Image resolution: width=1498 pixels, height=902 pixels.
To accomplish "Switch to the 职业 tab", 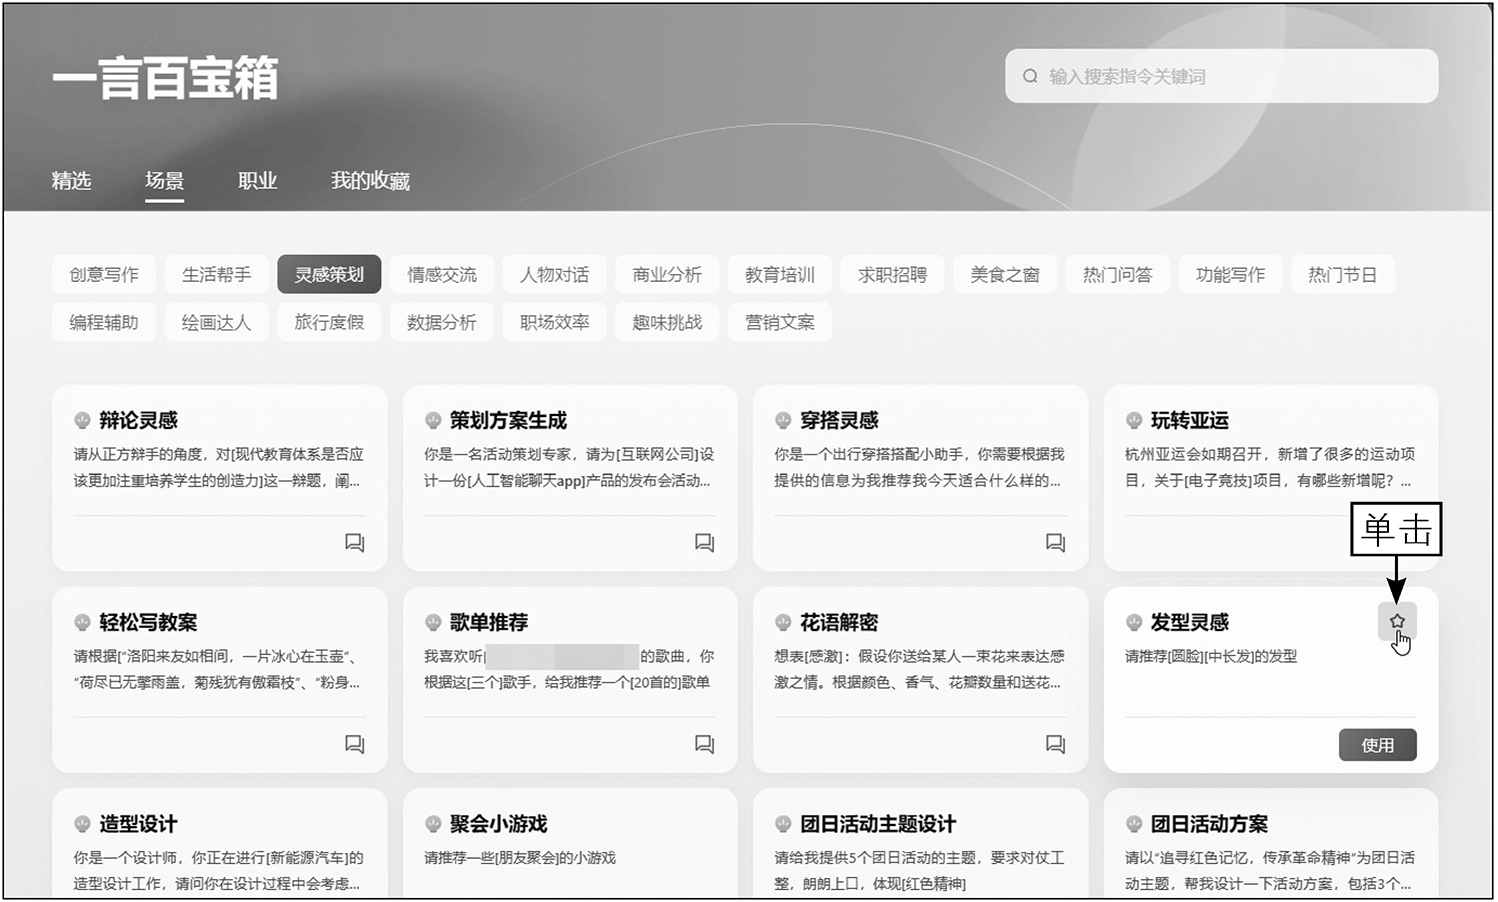I will [257, 181].
